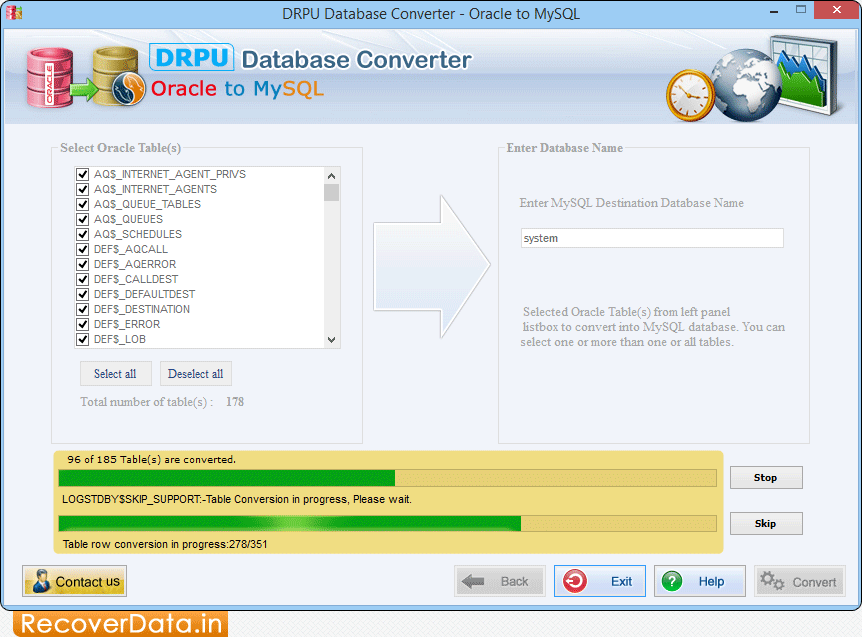Screen dimensions: 862x637
Task: Click the DEF$_LOB table name
Action: [x=120, y=339]
